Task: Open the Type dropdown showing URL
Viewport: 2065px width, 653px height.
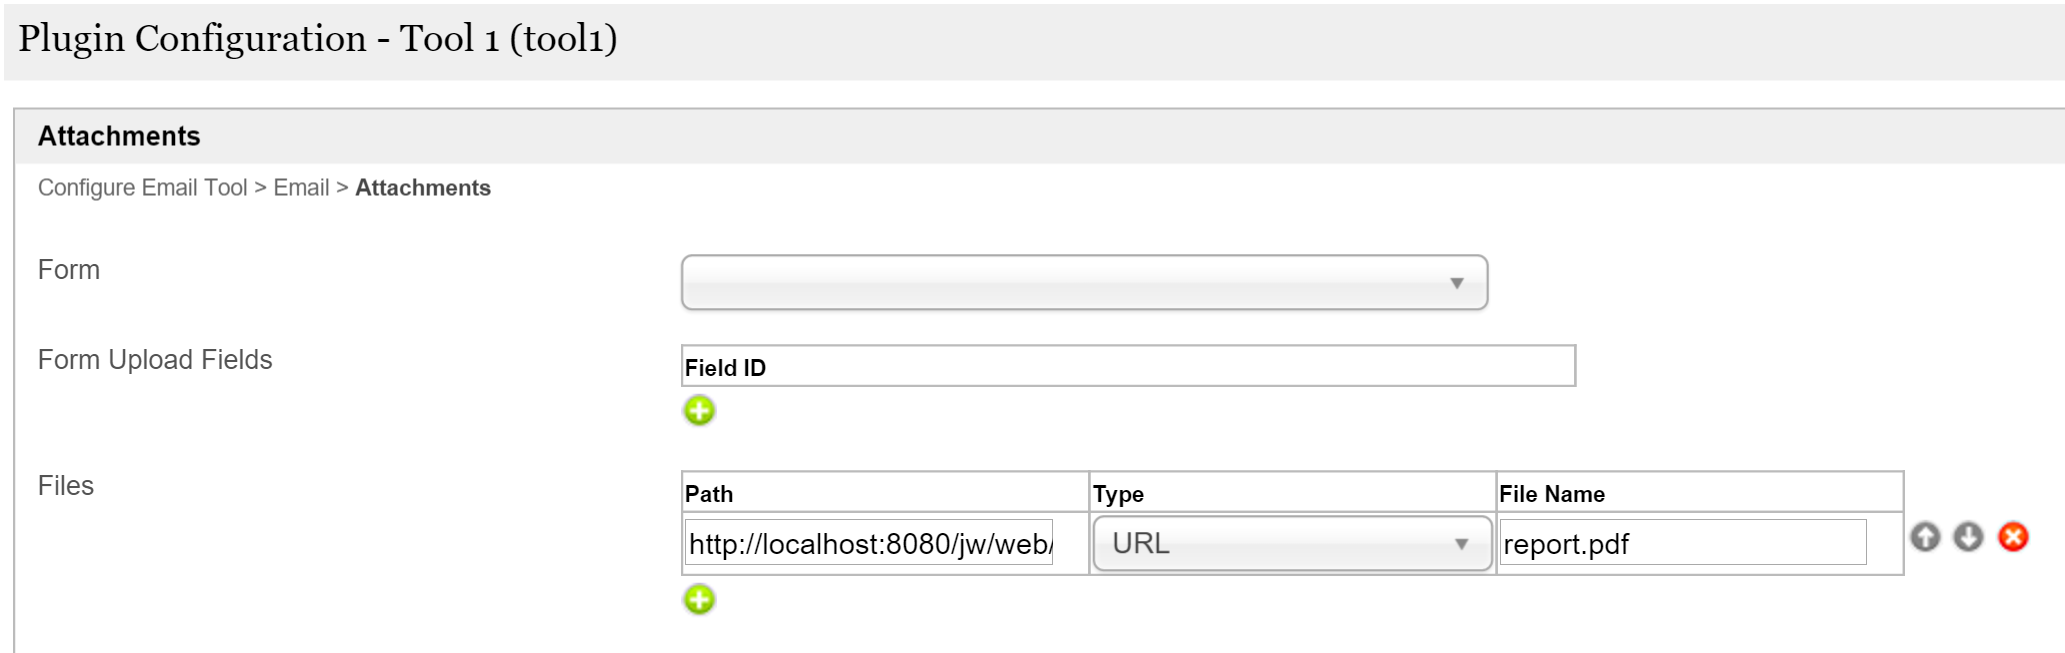Action: coord(1291,544)
